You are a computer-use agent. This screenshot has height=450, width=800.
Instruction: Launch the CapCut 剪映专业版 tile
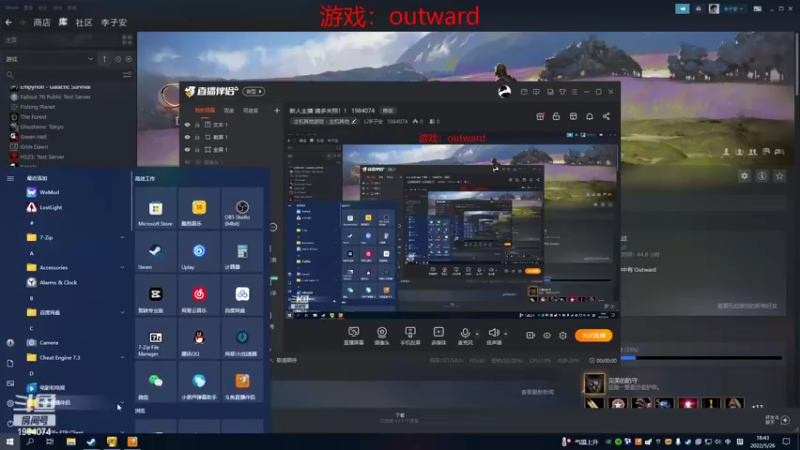(156, 295)
